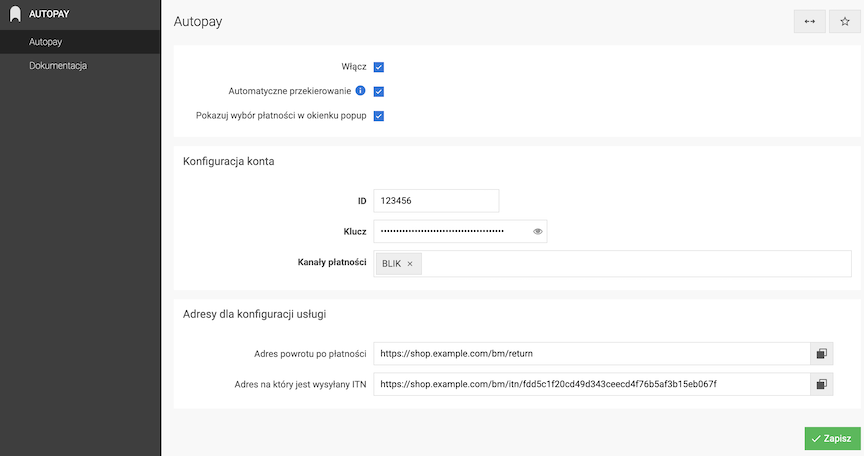Toggle full-width layout with the arrows button

809,21
